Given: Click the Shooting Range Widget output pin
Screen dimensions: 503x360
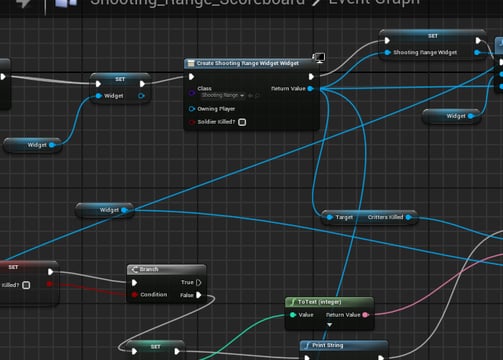Looking at the screenshot, I should 477,52.
